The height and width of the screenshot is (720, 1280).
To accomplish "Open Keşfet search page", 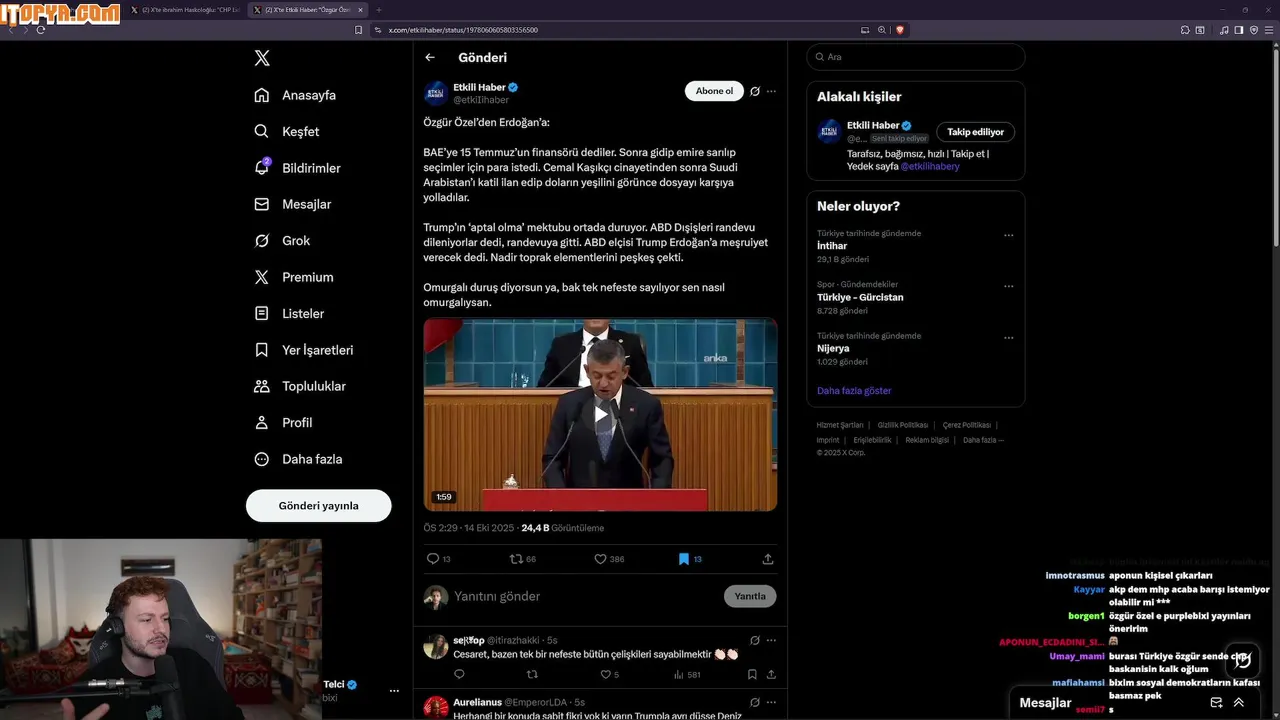I will (287, 131).
